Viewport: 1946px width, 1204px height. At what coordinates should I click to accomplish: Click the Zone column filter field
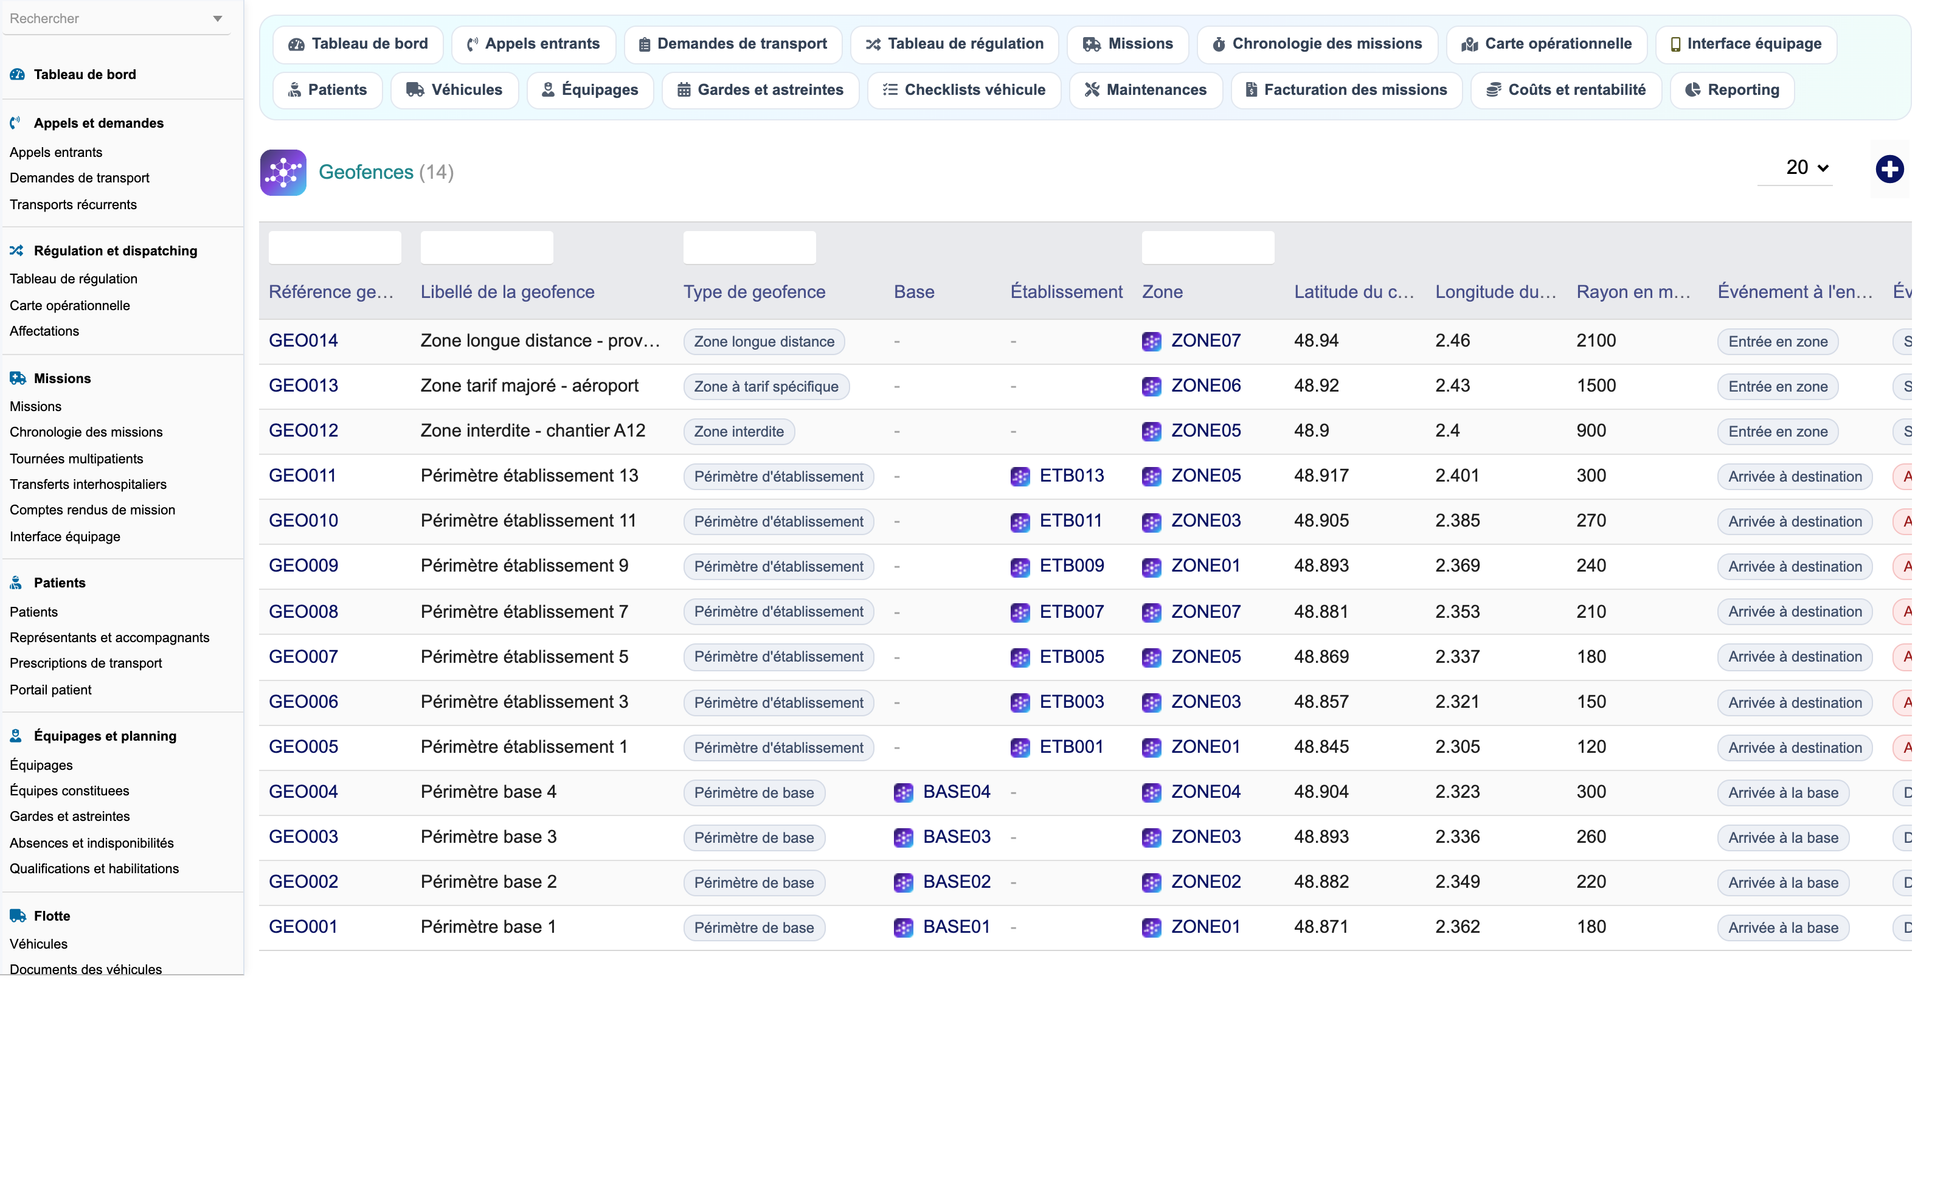click(x=1208, y=247)
